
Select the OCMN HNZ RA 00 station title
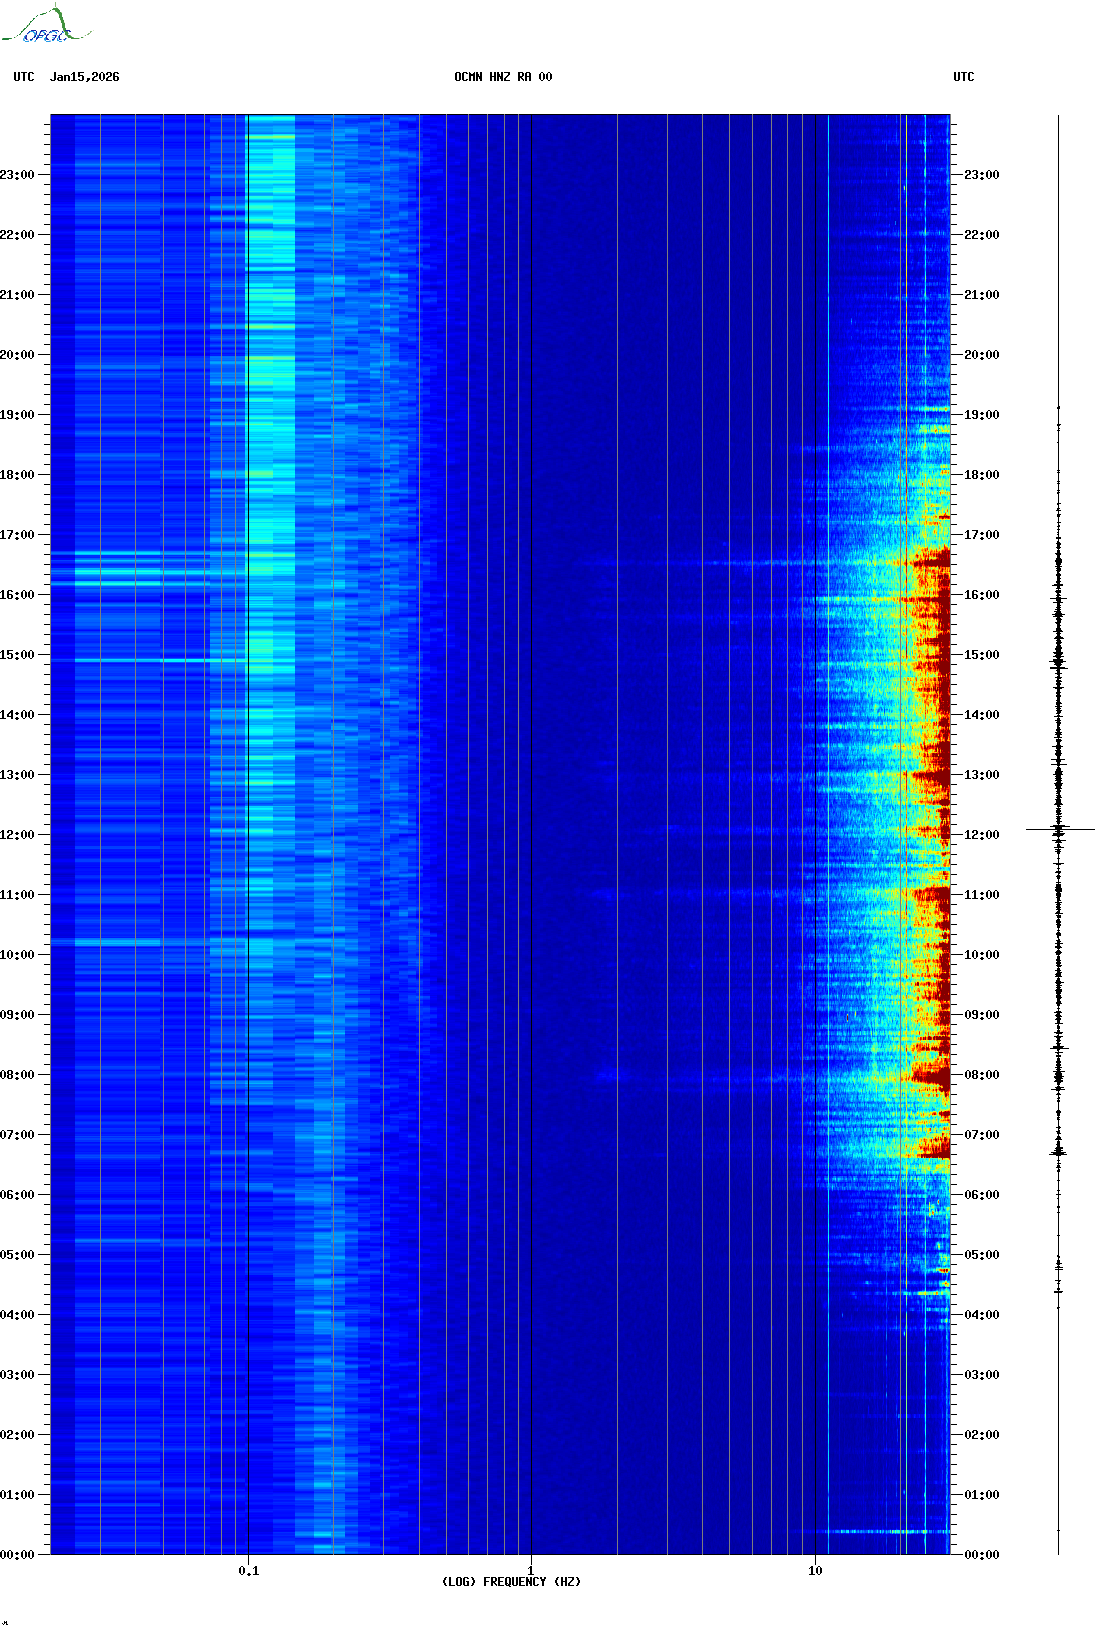[x=502, y=77]
